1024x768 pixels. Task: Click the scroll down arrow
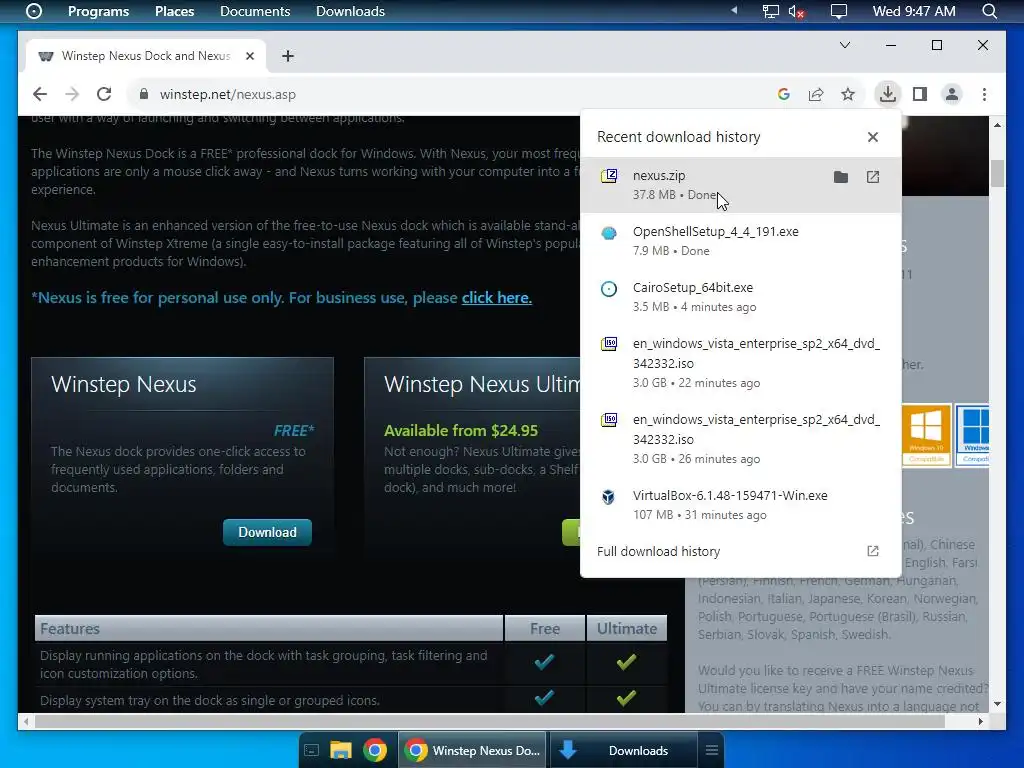click(x=997, y=704)
